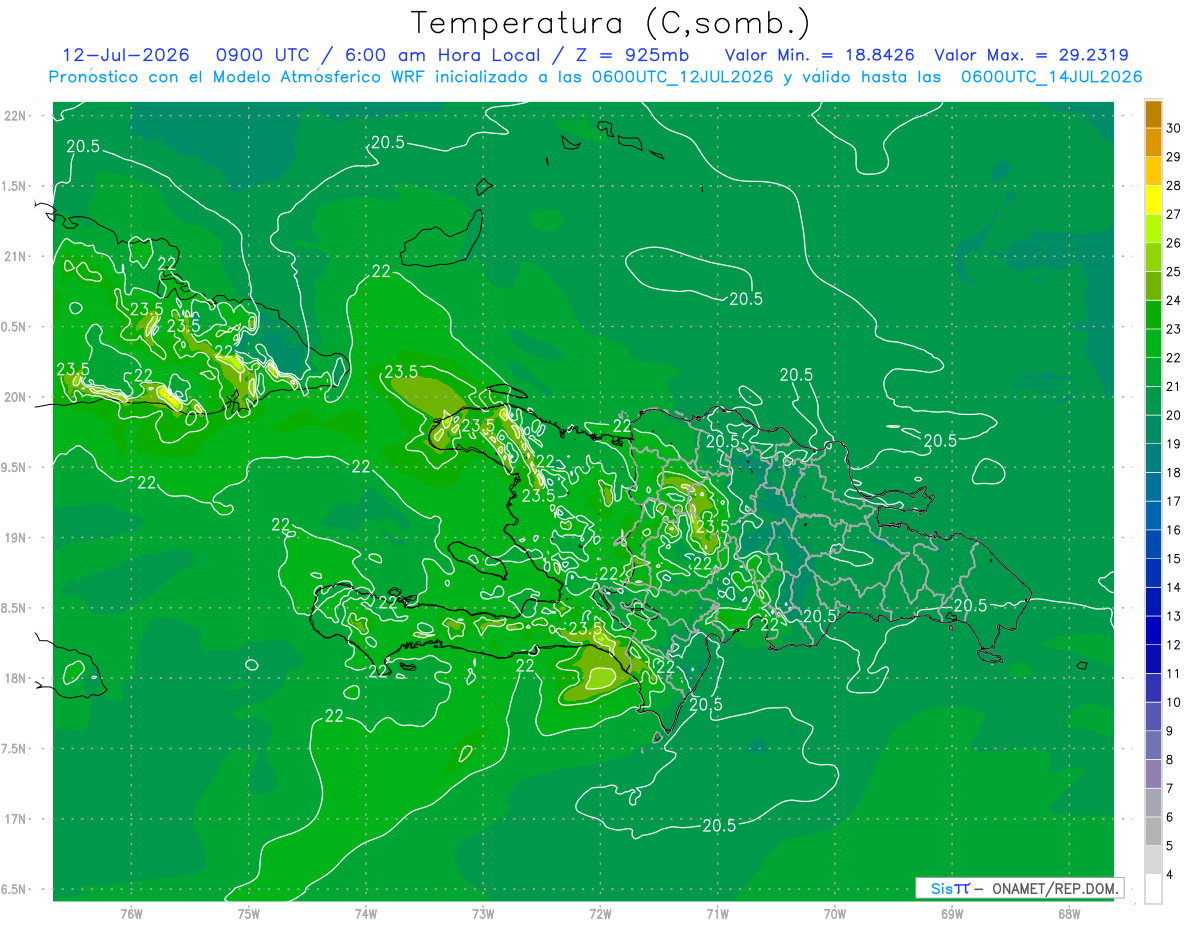The width and height of the screenshot is (1200, 927).
Task: Click the ONAMET/REP.DOM. logo box
Action: point(1019,889)
